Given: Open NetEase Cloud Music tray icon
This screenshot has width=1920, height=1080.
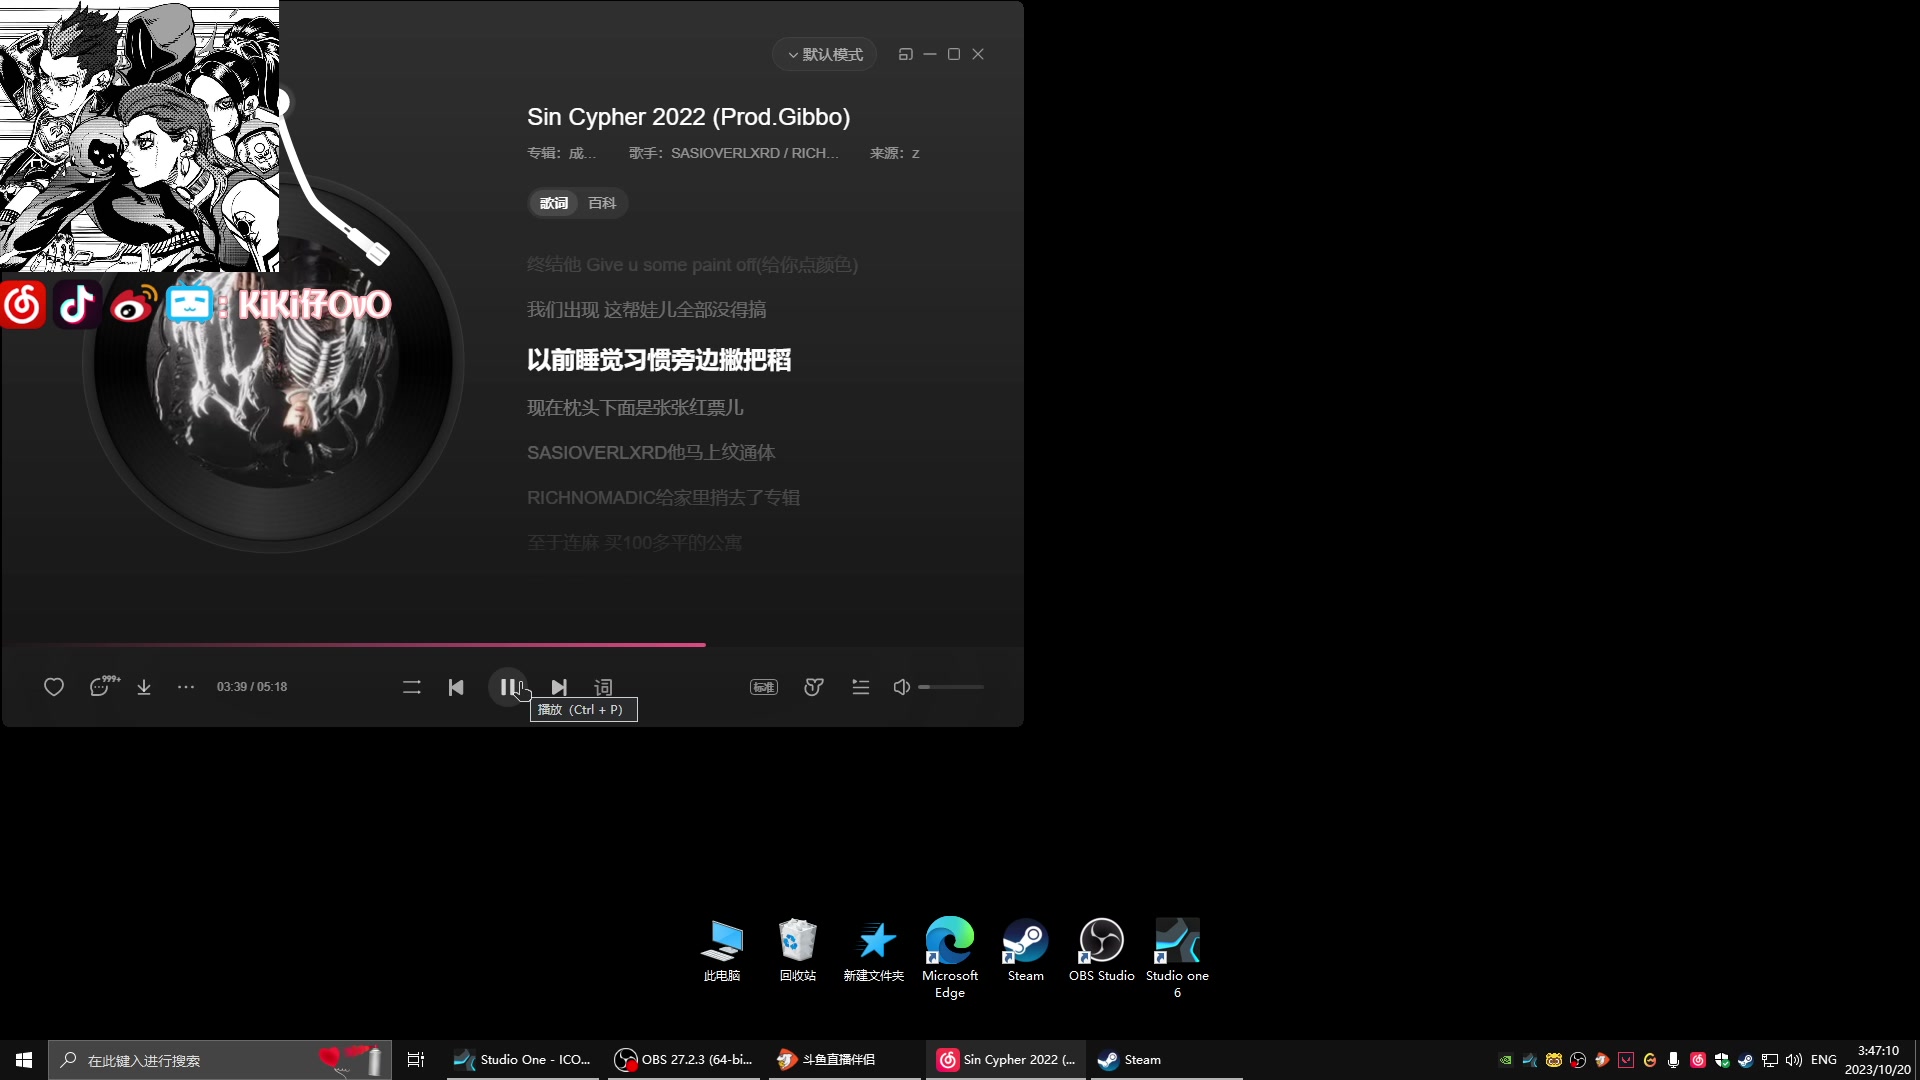Looking at the screenshot, I should coord(1698,1060).
